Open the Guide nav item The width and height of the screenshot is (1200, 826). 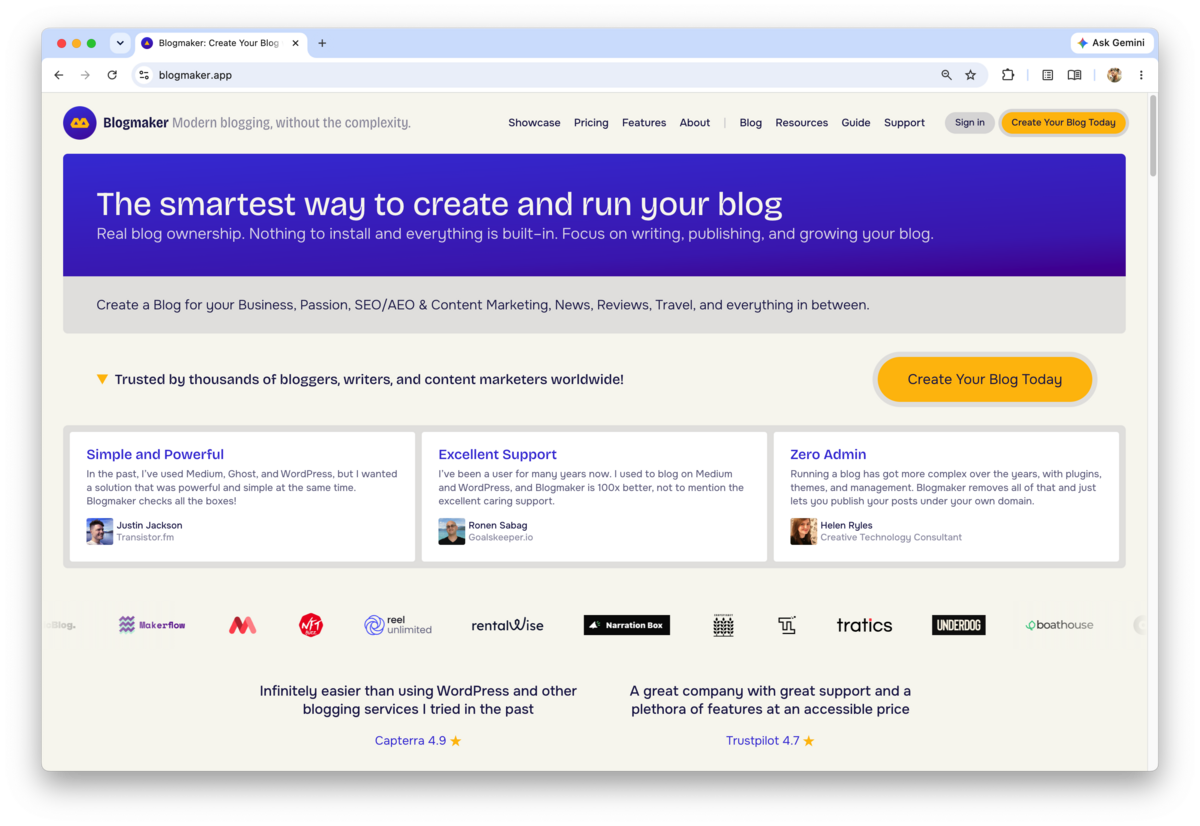tap(856, 123)
